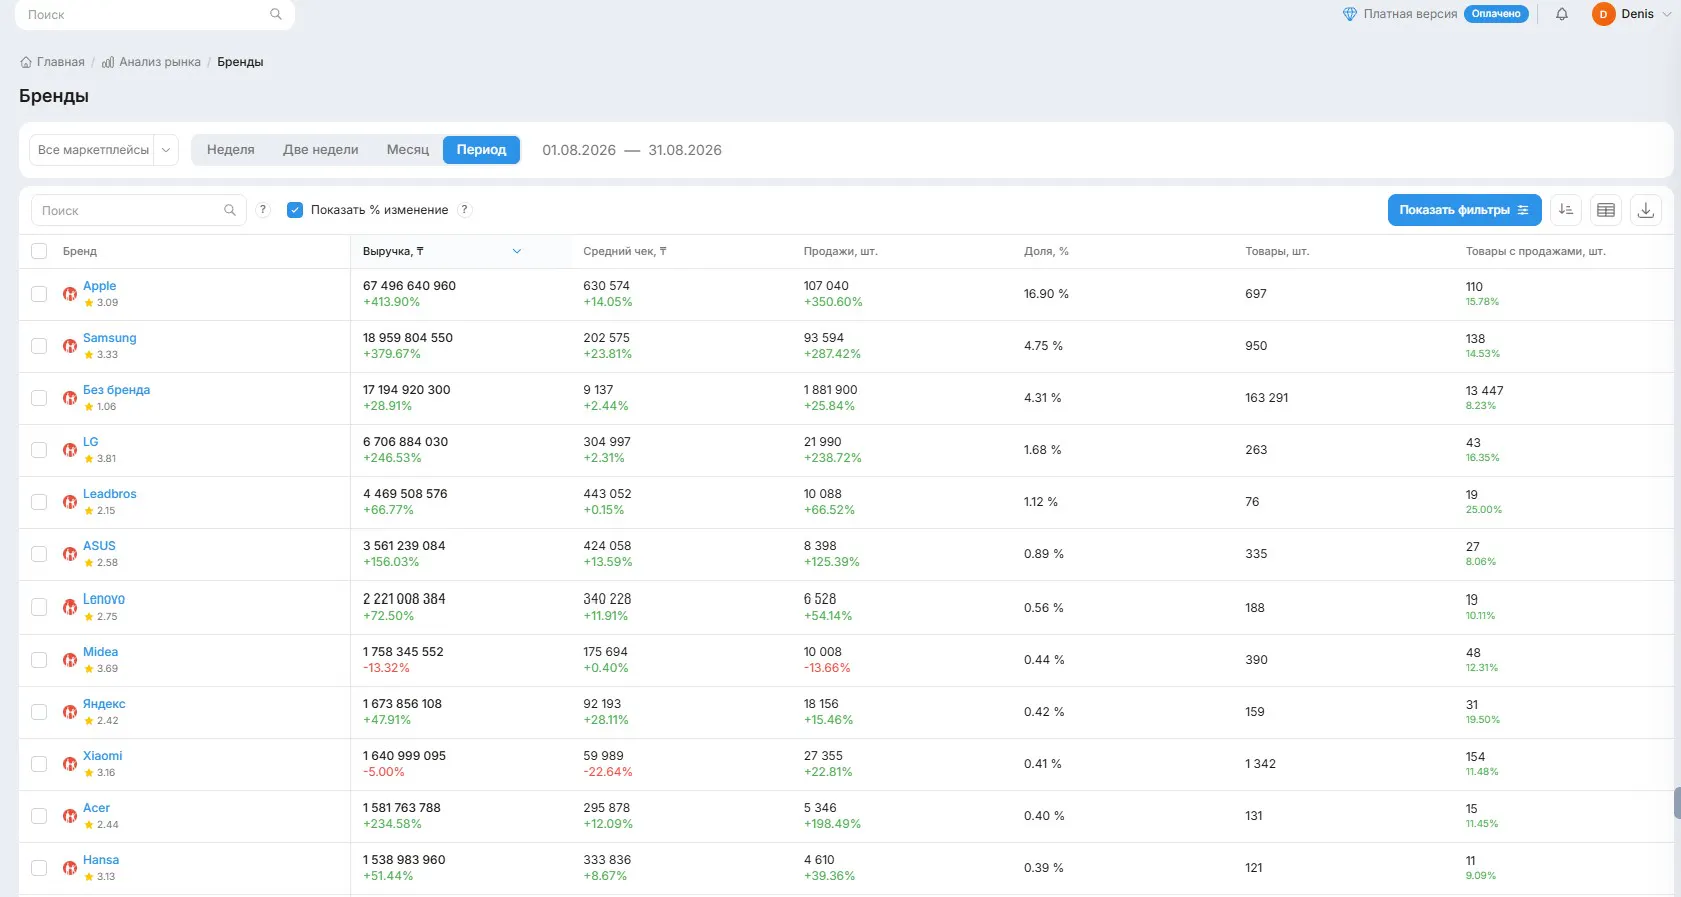This screenshot has height=897, width=1681.
Task: Check the Samsung row checkbox
Action: coord(39,346)
